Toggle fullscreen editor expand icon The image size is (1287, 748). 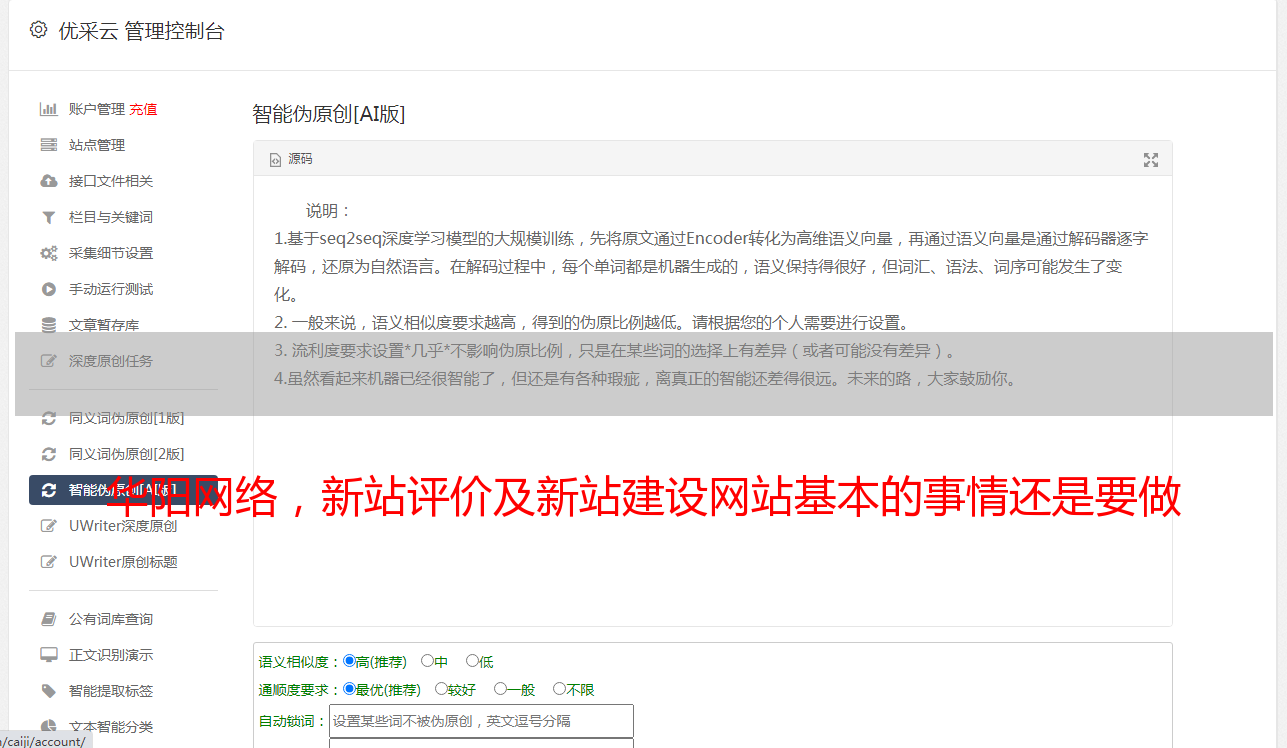[x=1151, y=160]
